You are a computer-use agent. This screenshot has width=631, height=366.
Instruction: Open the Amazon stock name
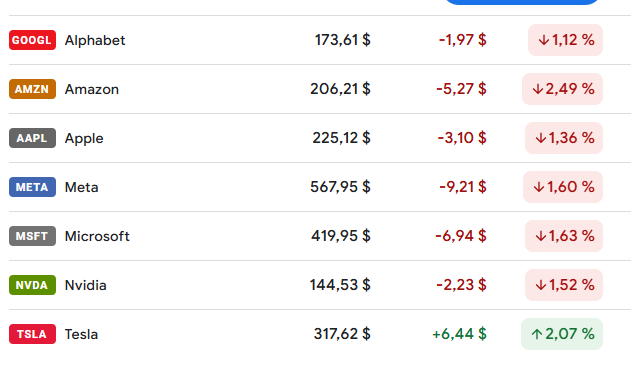pyautogui.click(x=92, y=89)
